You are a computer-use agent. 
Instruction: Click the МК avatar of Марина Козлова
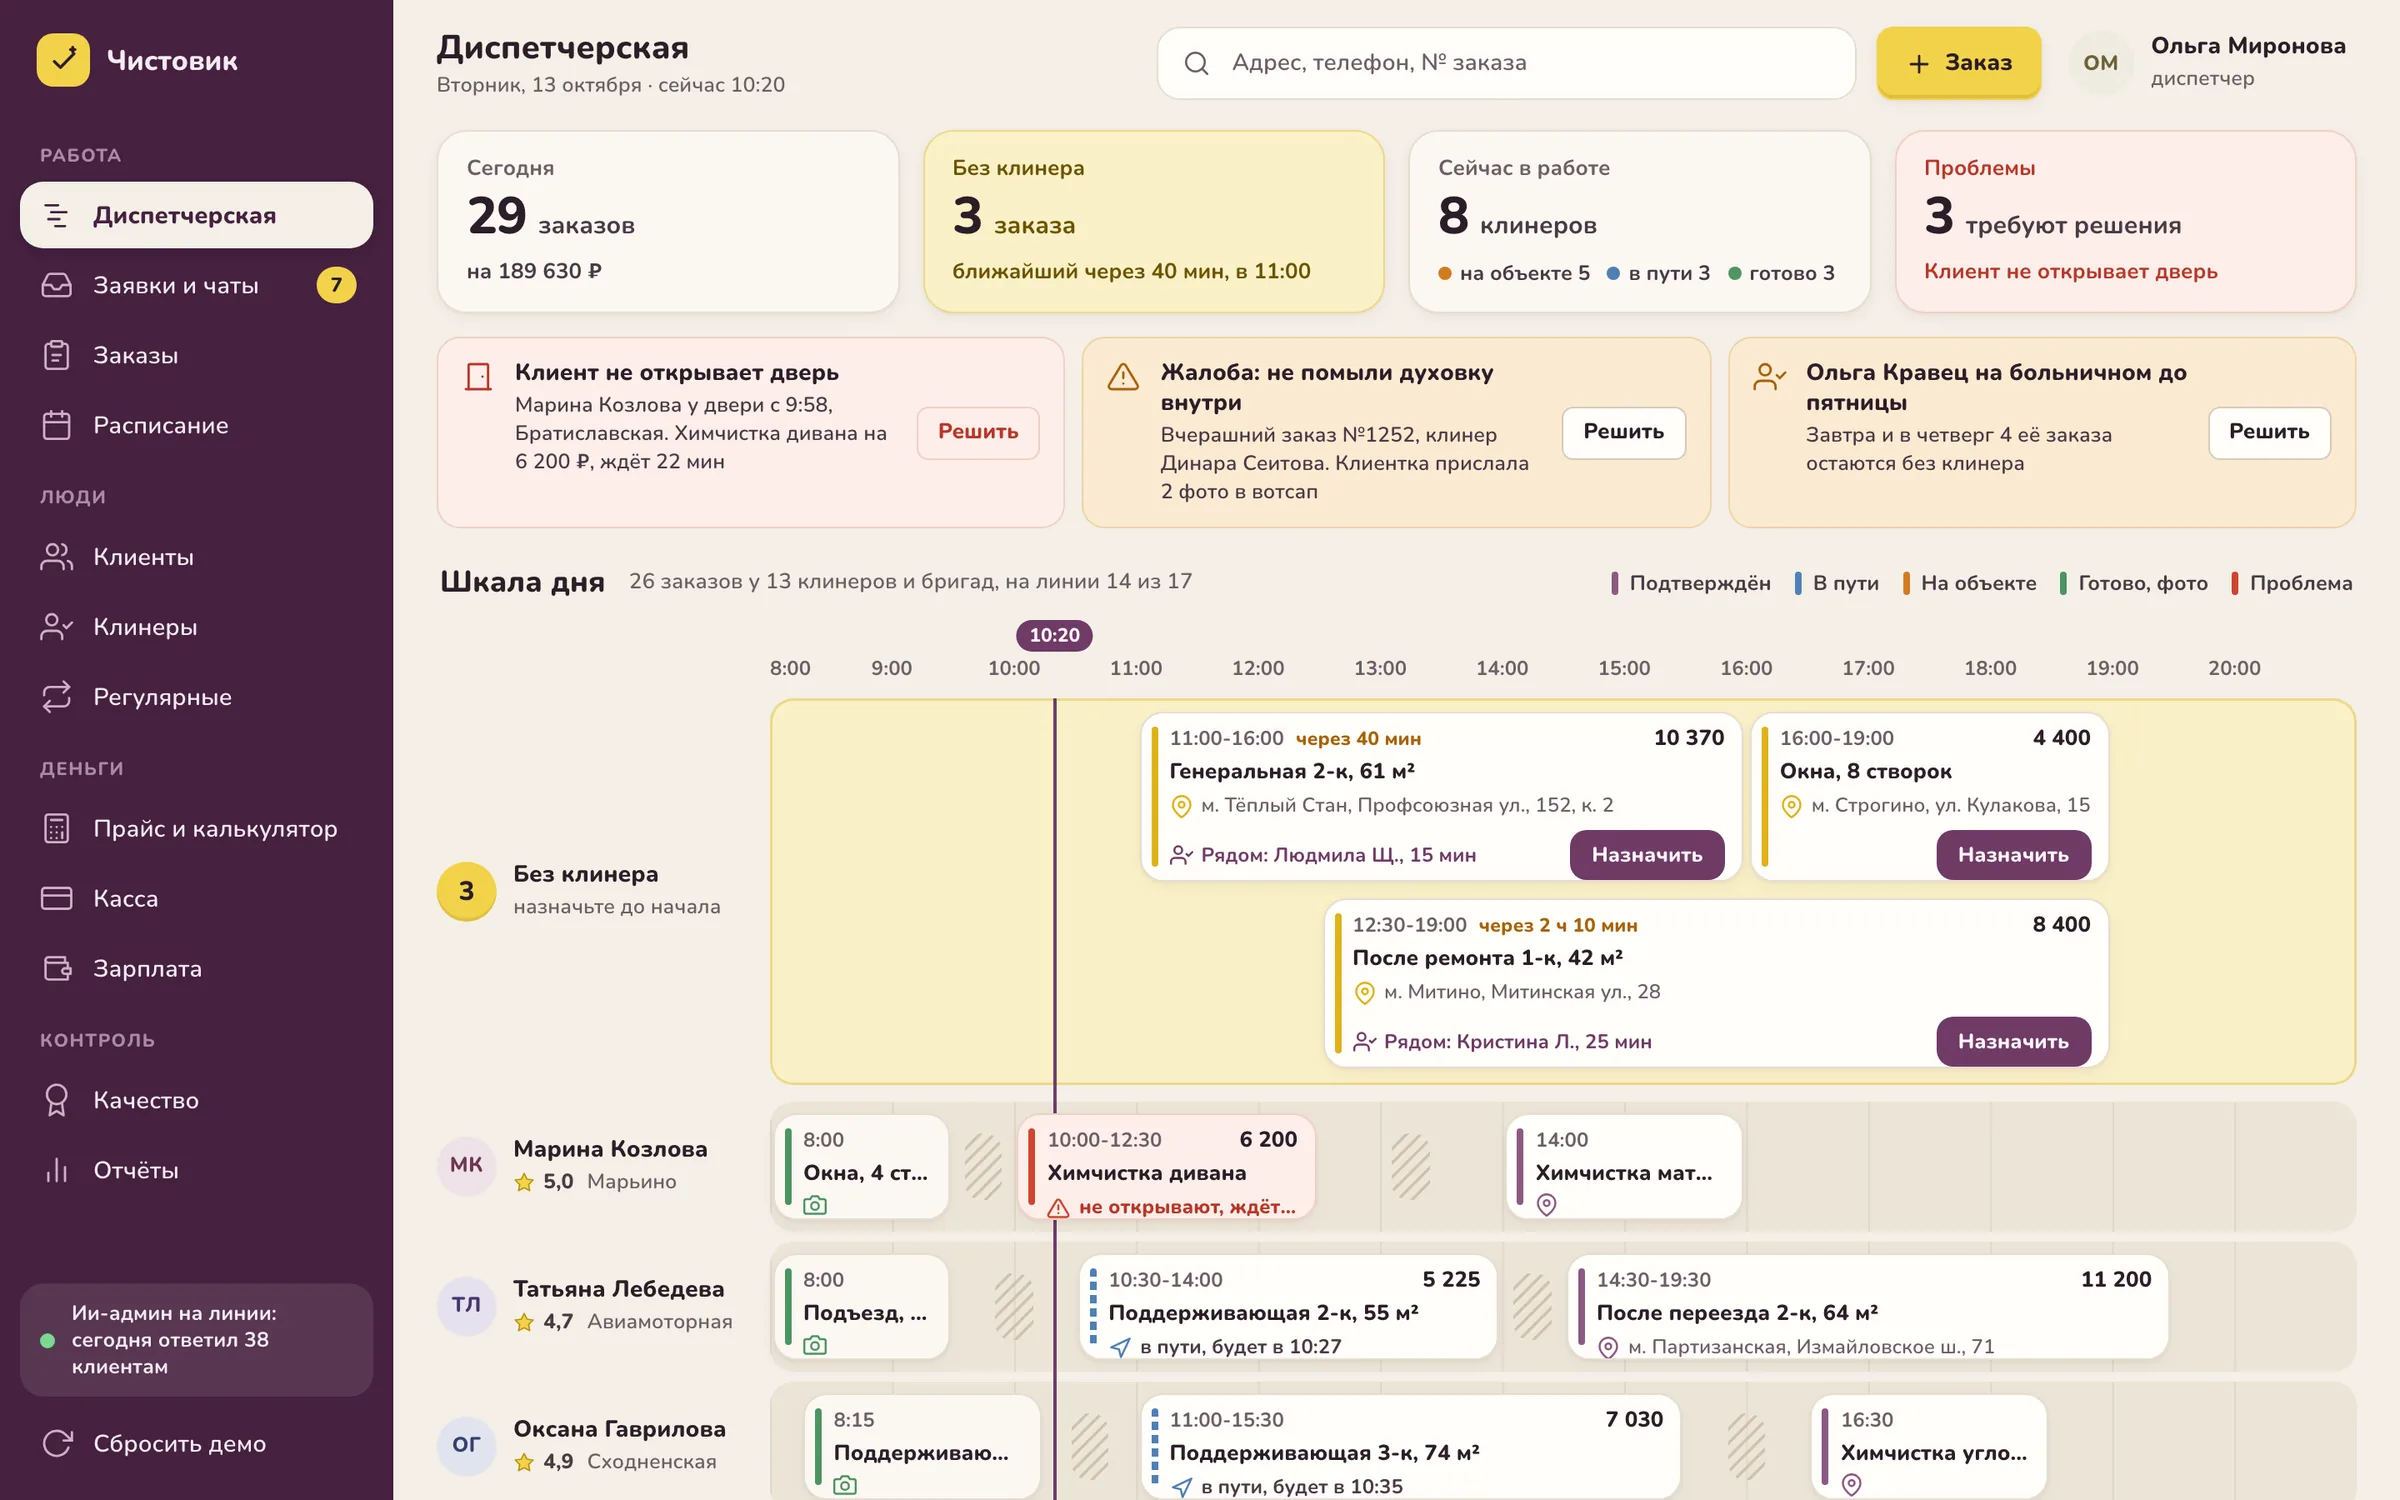tap(466, 1165)
